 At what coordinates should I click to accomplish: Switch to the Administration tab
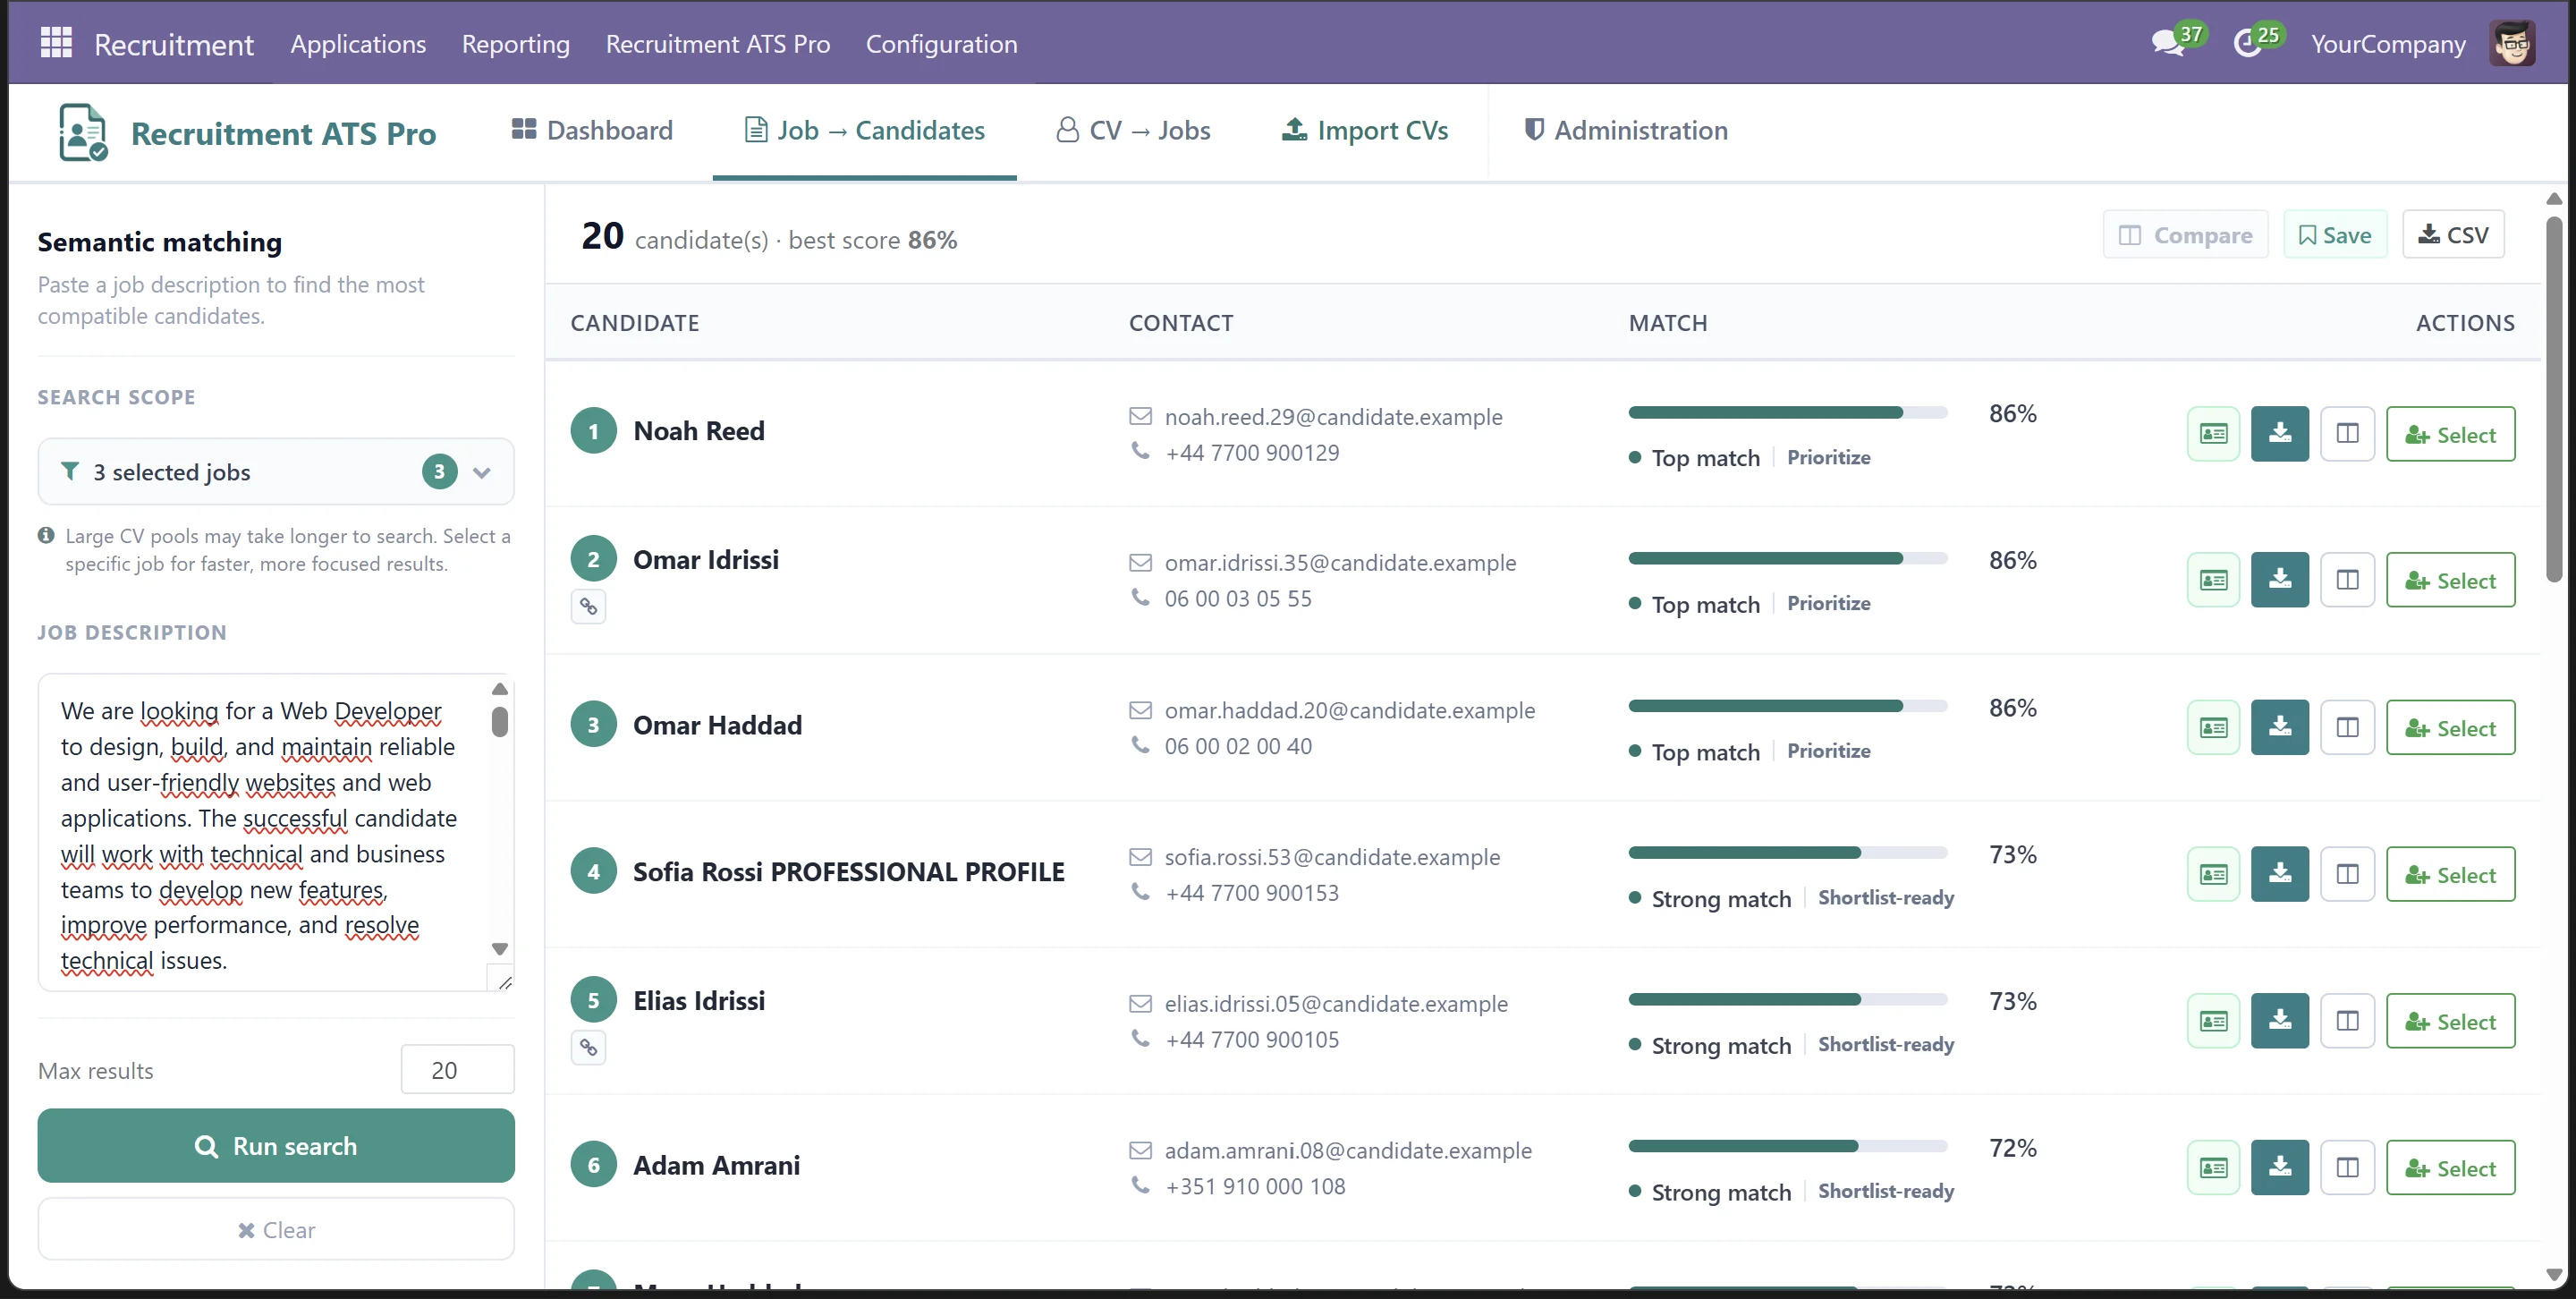1625,130
